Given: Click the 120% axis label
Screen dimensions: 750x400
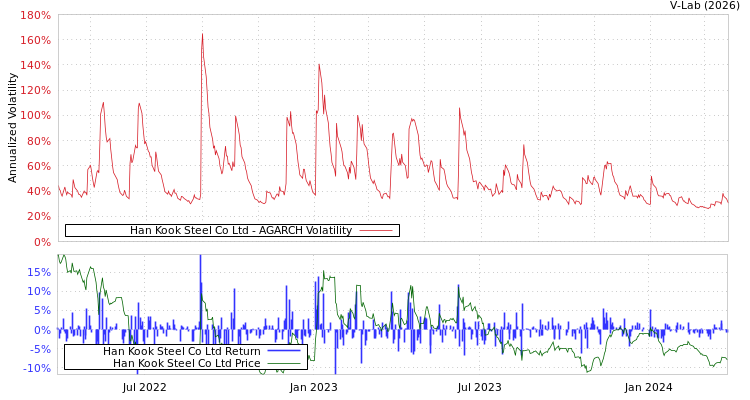Looking at the screenshot, I should point(35,91).
